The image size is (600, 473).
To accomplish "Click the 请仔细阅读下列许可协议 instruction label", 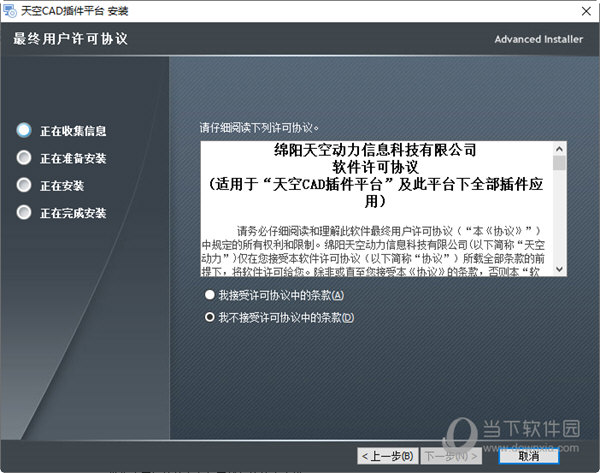I will coord(259,128).
